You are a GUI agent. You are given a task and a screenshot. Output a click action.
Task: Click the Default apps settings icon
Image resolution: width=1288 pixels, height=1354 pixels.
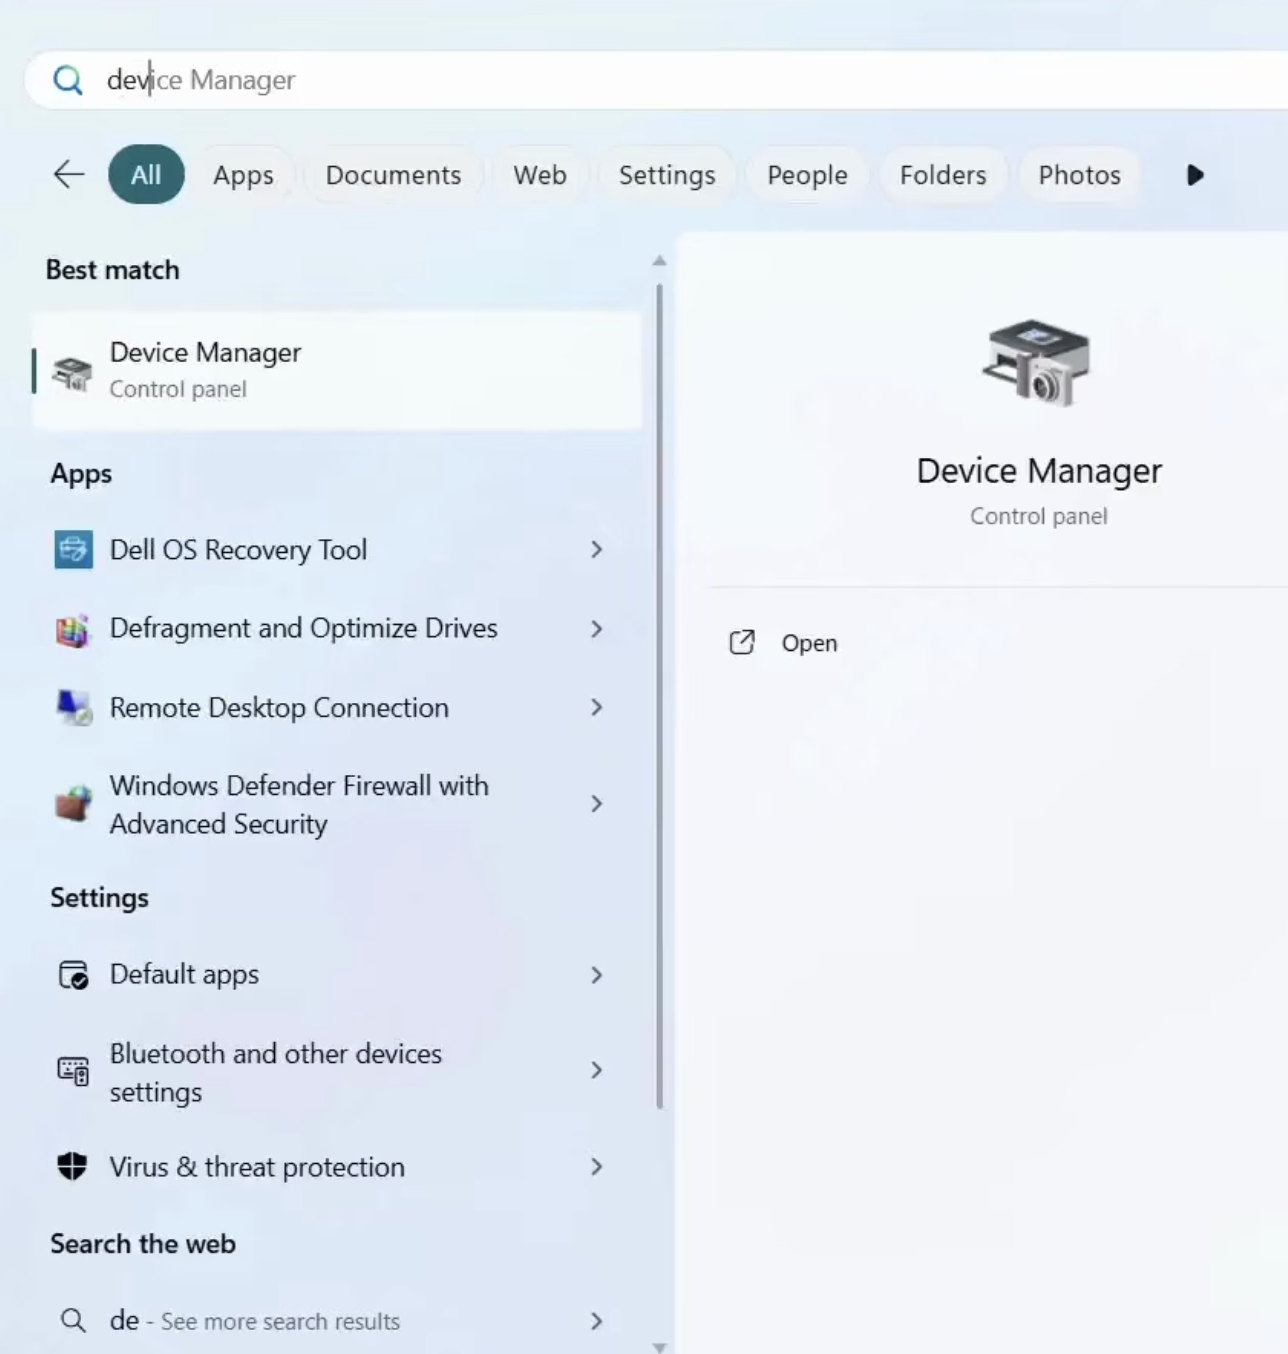(x=73, y=975)
